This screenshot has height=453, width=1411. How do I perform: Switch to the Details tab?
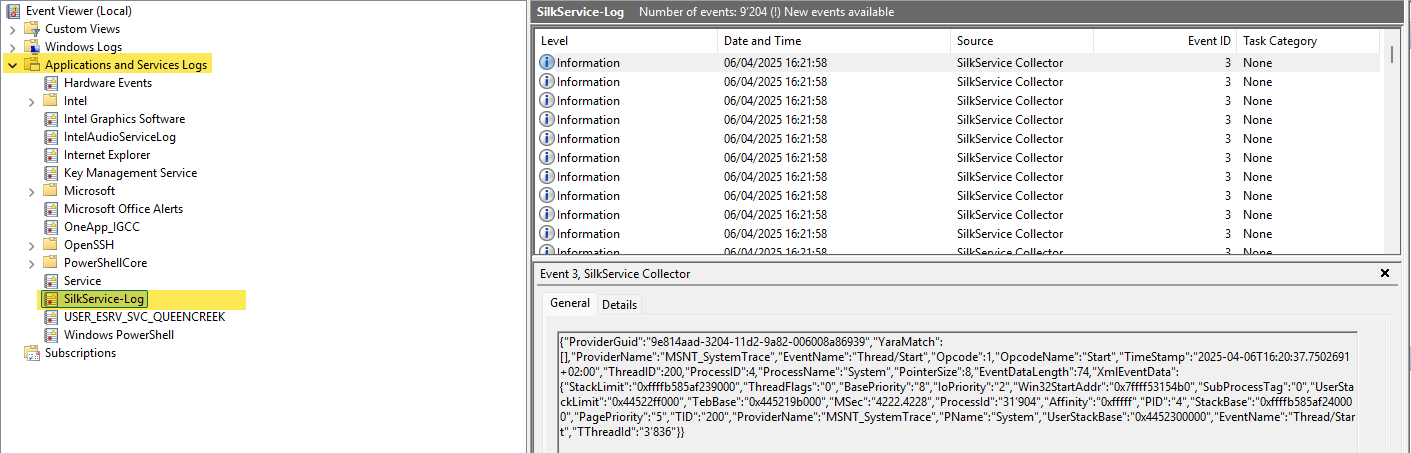619,305
